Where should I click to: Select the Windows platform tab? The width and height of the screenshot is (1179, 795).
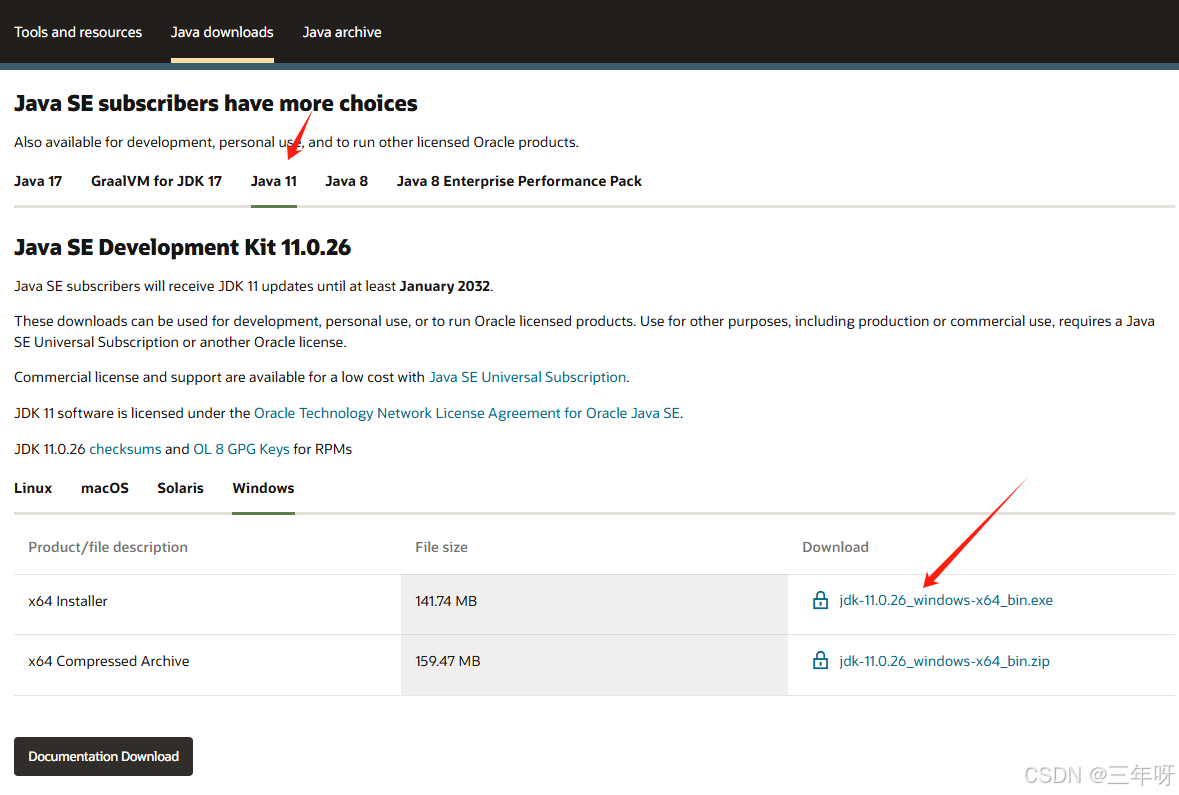(263, 488)
